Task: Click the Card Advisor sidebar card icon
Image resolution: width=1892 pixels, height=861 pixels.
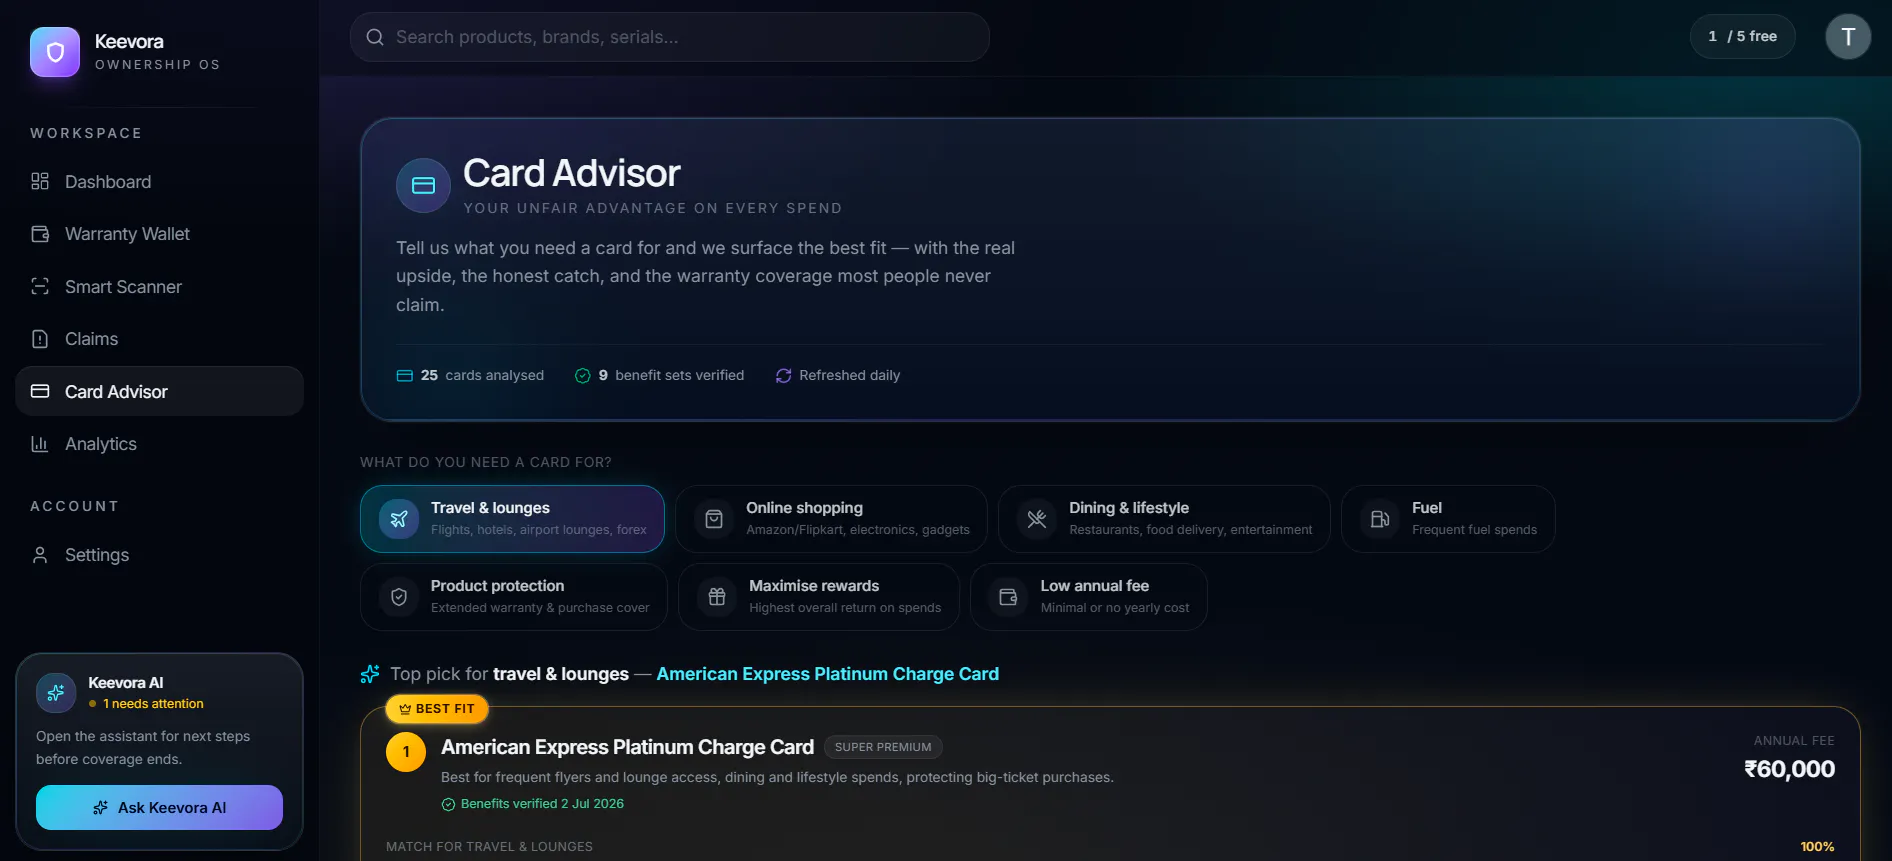Action: (x=40, y=391)
